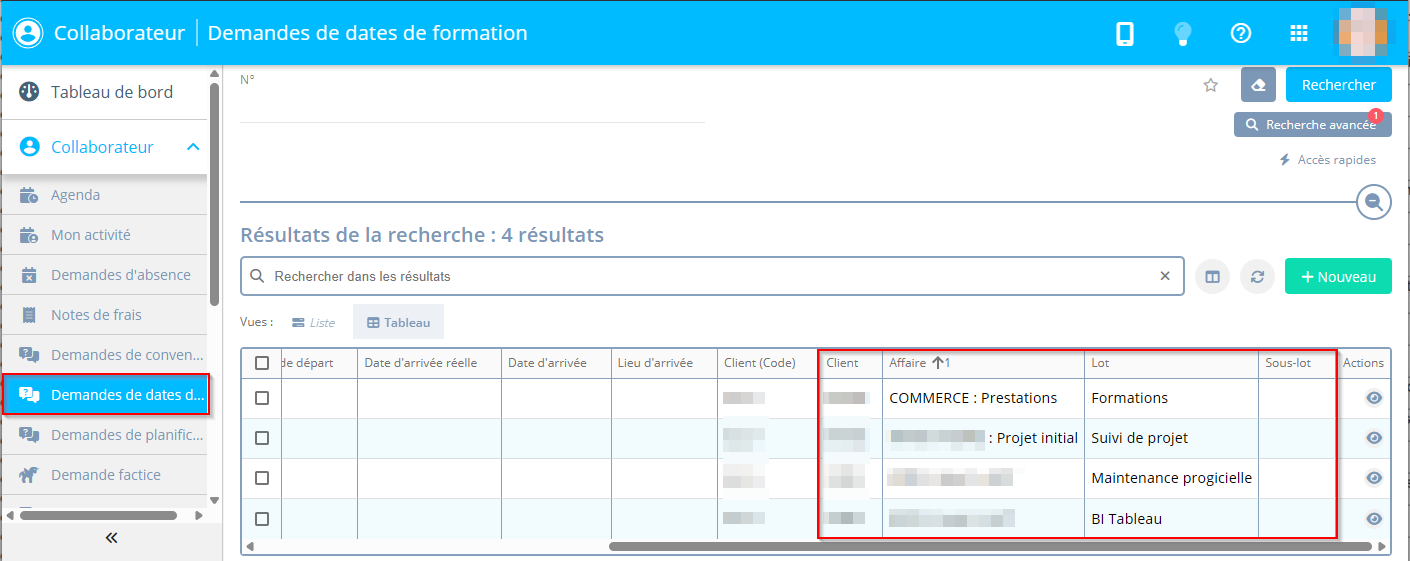Switch to the Liste view
This screenshot has width=1410, height=561.
tap(312, 323)
